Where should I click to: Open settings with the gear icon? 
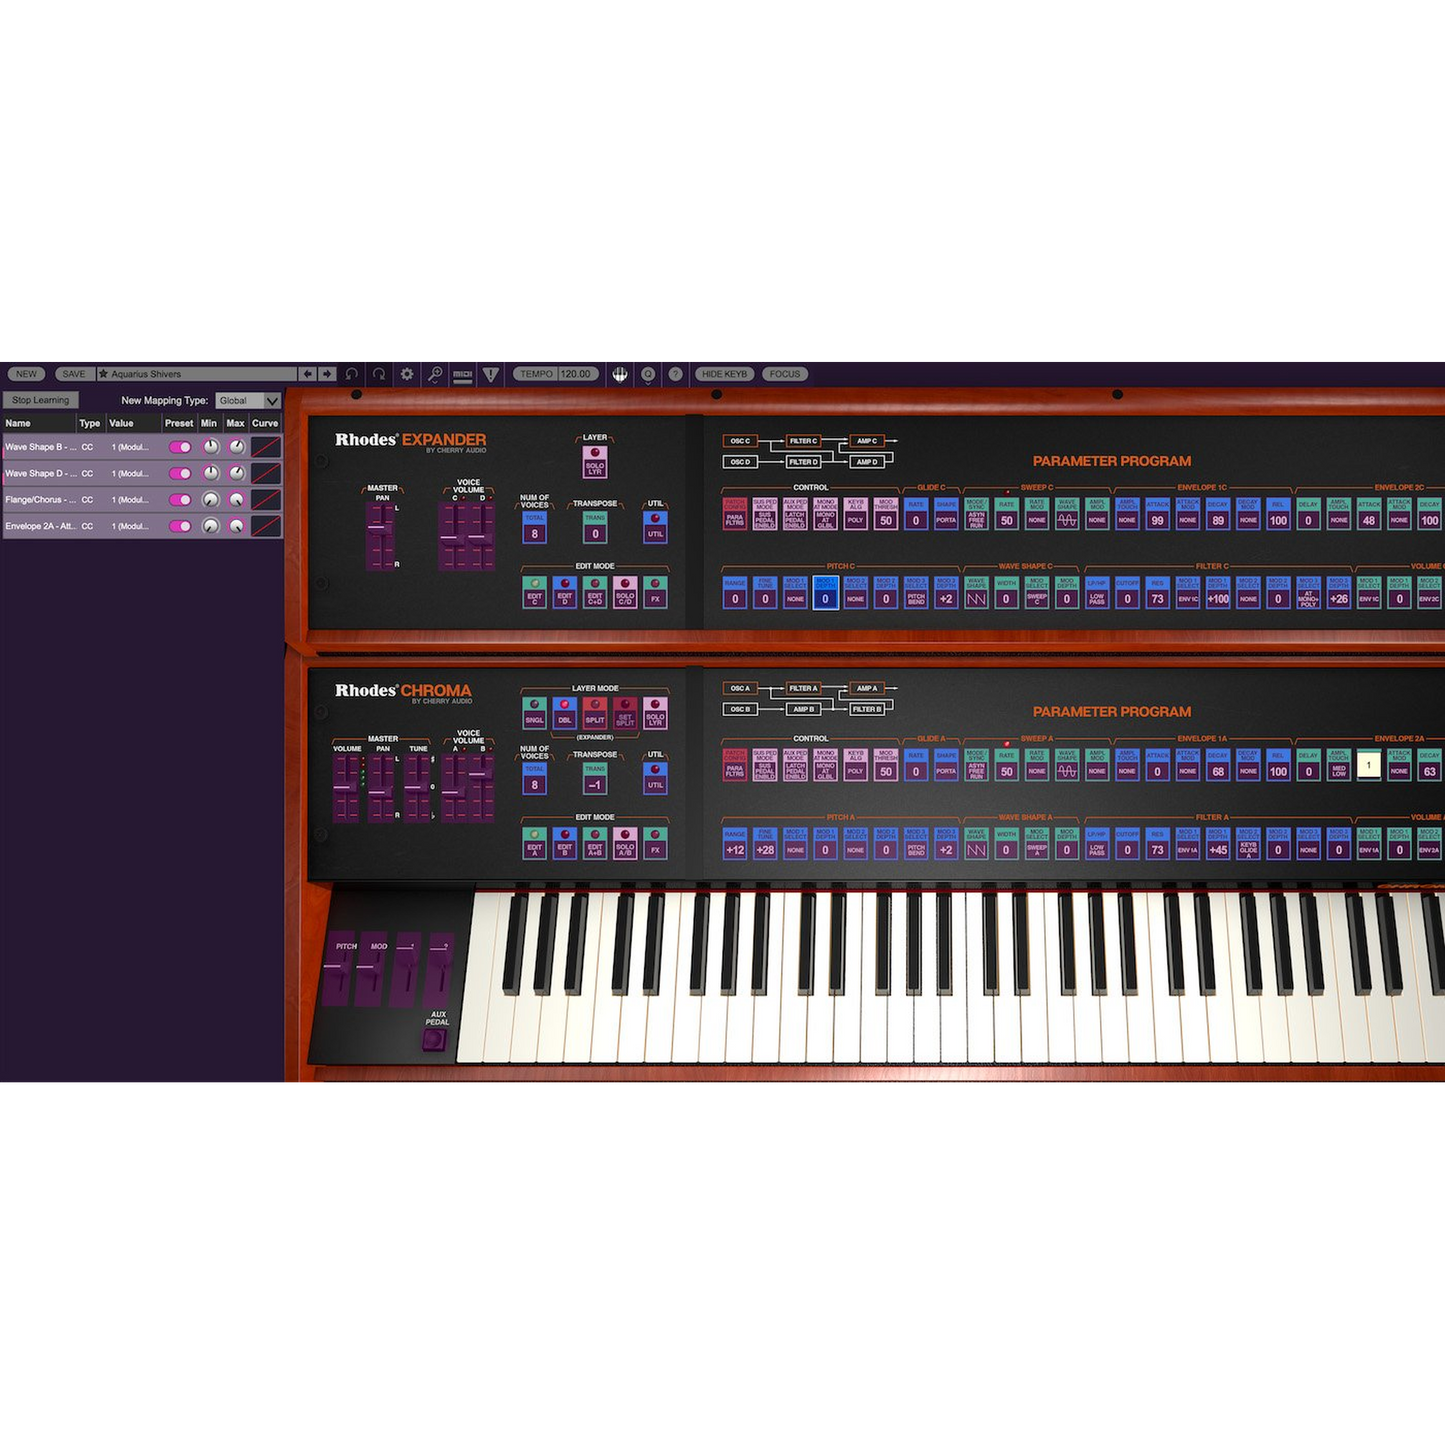tap(407, 374)
